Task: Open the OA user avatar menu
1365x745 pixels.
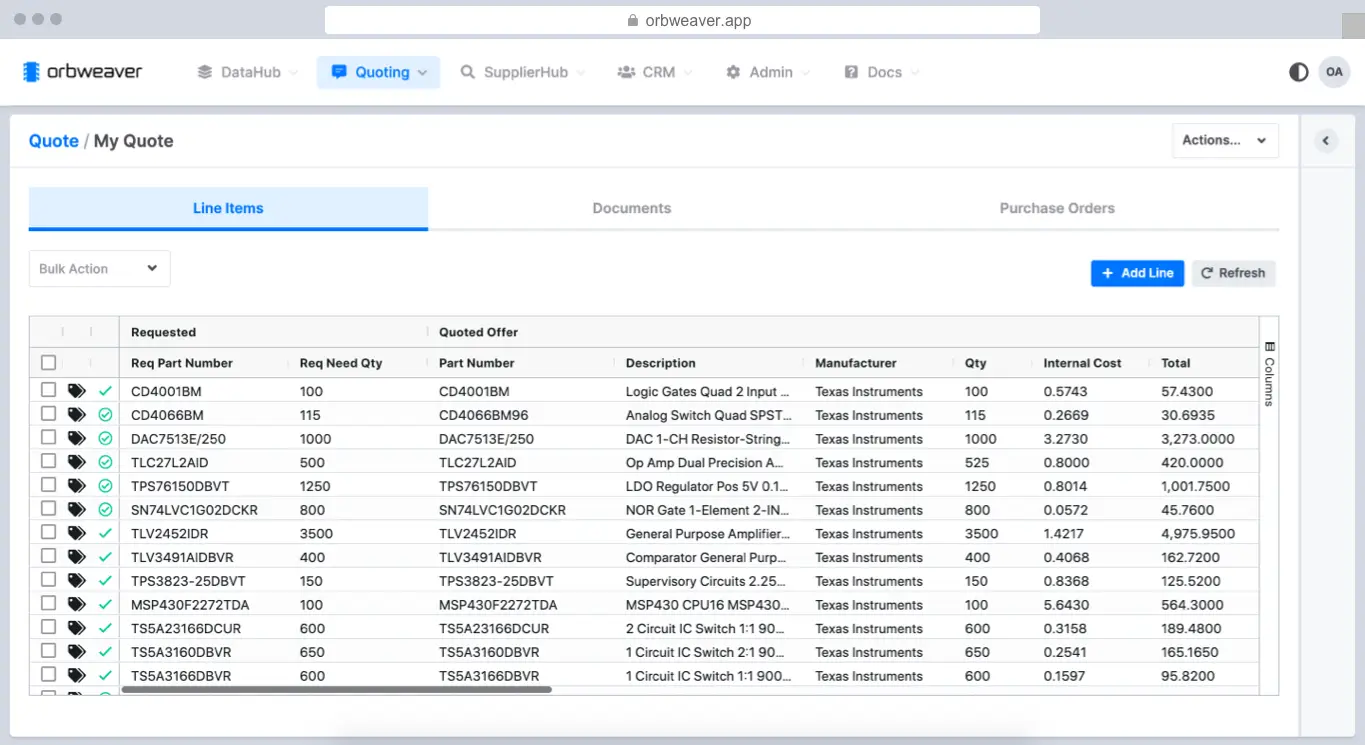Action: tap(1334, 72)
